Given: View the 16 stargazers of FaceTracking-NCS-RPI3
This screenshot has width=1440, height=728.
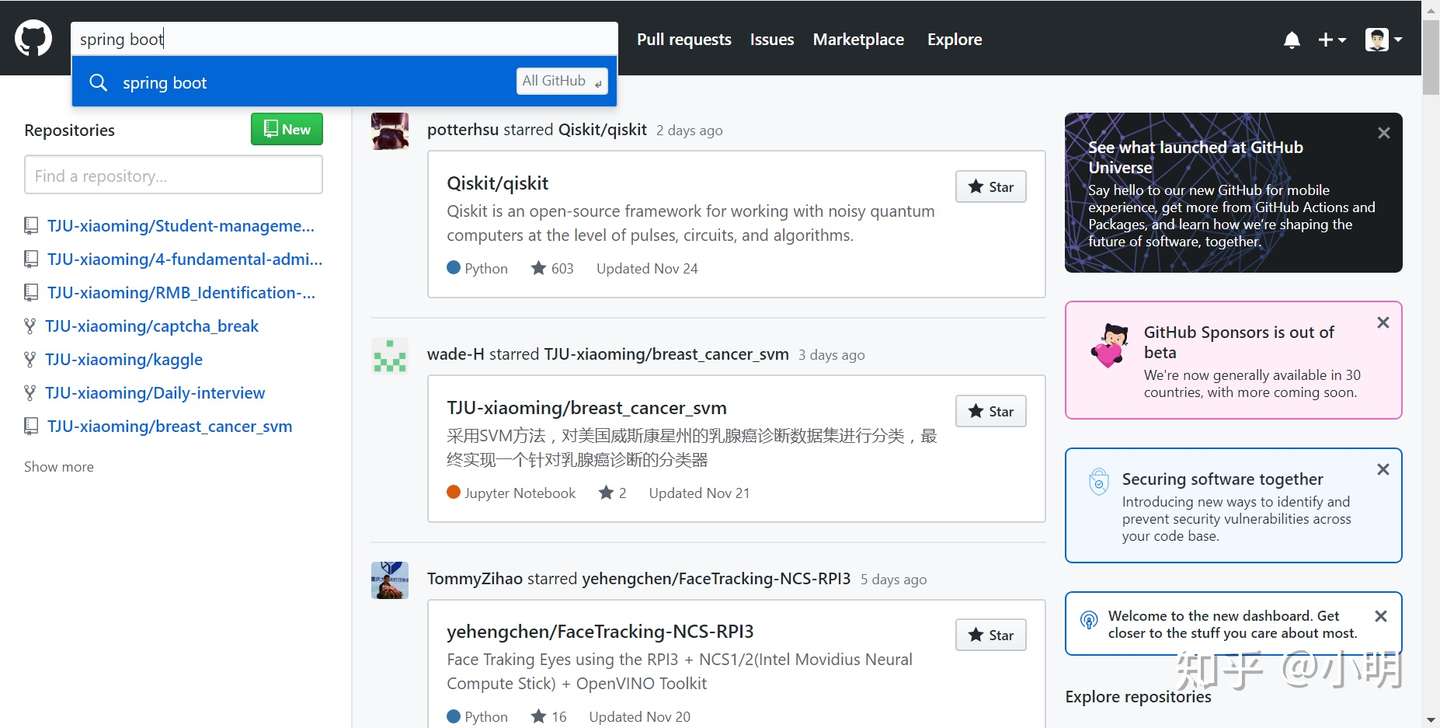Looking at the screenshot, I should (x=548, y=717).
